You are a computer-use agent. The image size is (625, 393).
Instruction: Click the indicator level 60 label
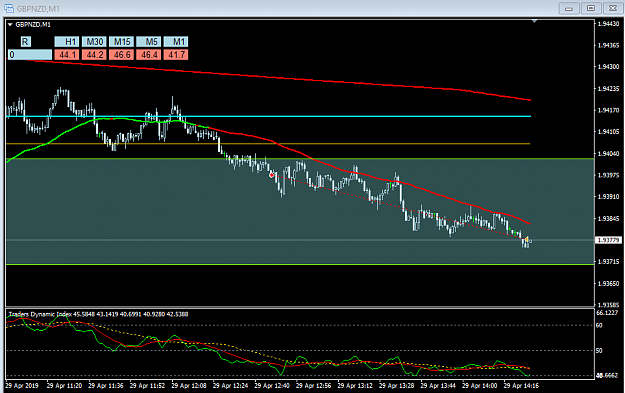599,325
